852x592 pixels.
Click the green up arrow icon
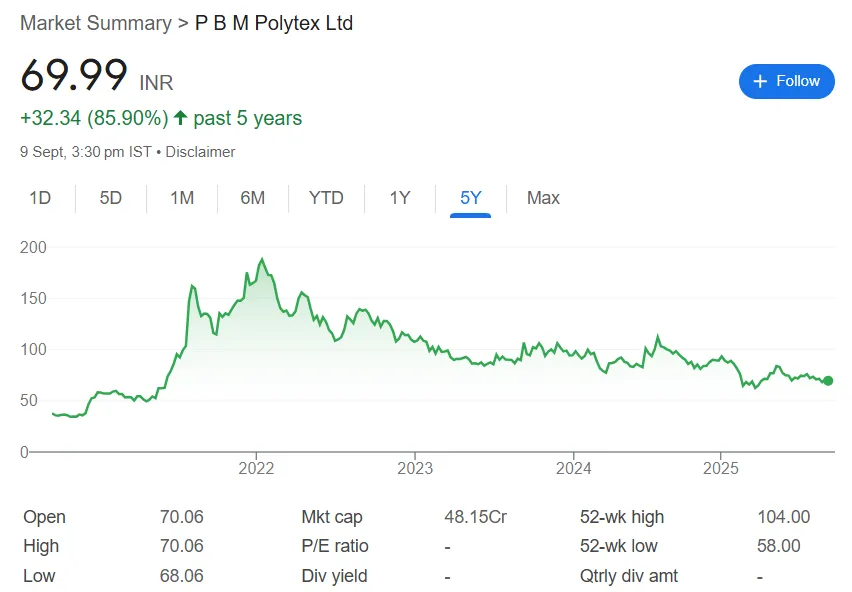click(x=181, y=118)
